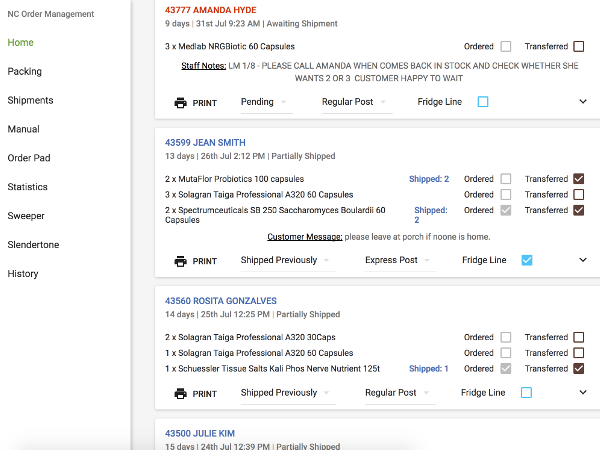Viewport: 600px width, 450px height.
Task: Click printer icon on Amanda Hyde order
Action: click(x=181, y=103)
